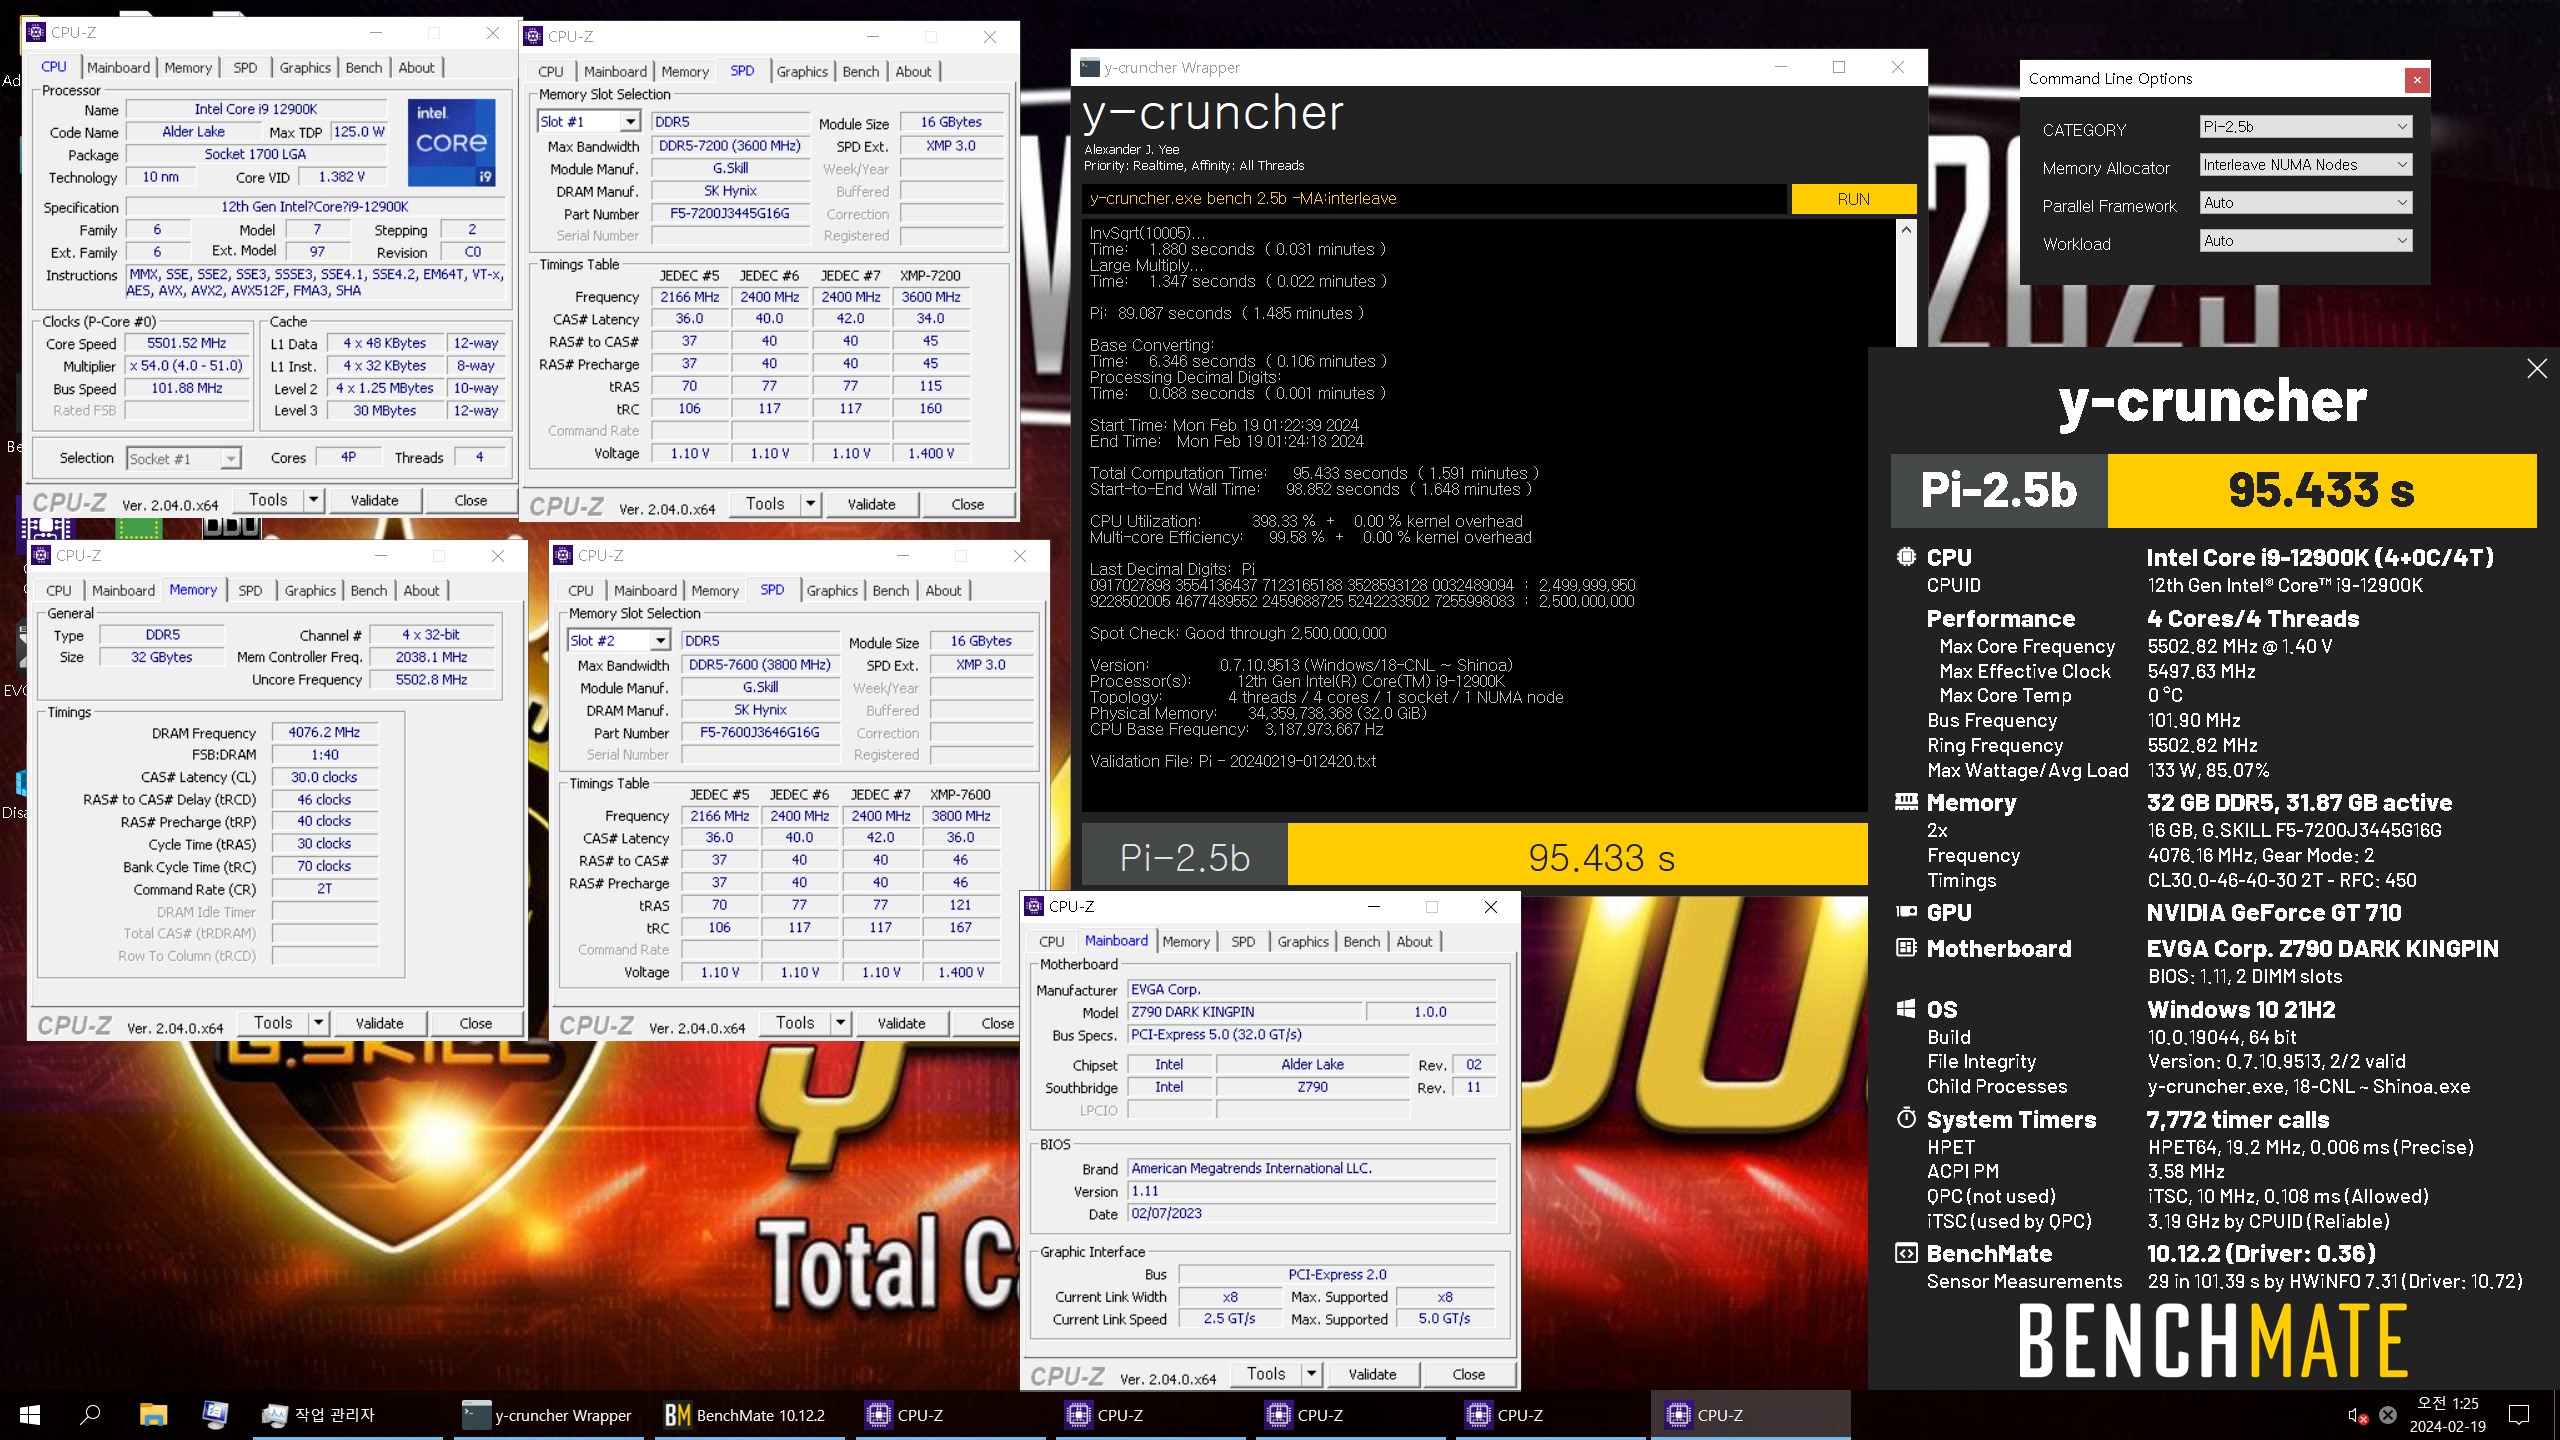Click the Validation File line in y-cruncher output
The width and height of the screenshot is (2560, 1440).
click(x=1232, y=761)
